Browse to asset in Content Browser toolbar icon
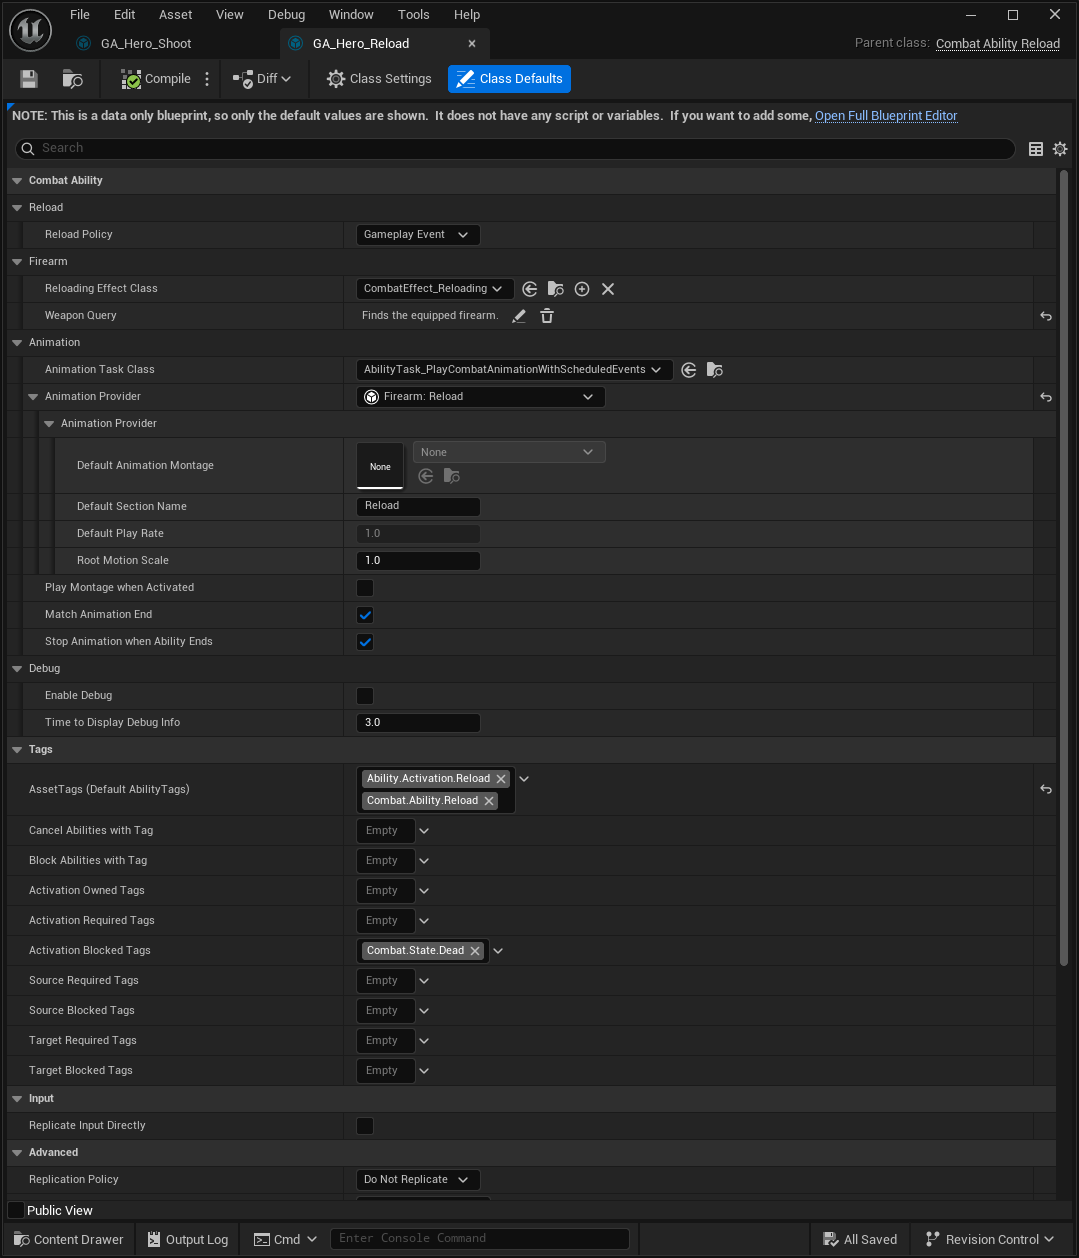This screenshot has height=1258, width=1079. pyautogui.click(x=72, y=79)
